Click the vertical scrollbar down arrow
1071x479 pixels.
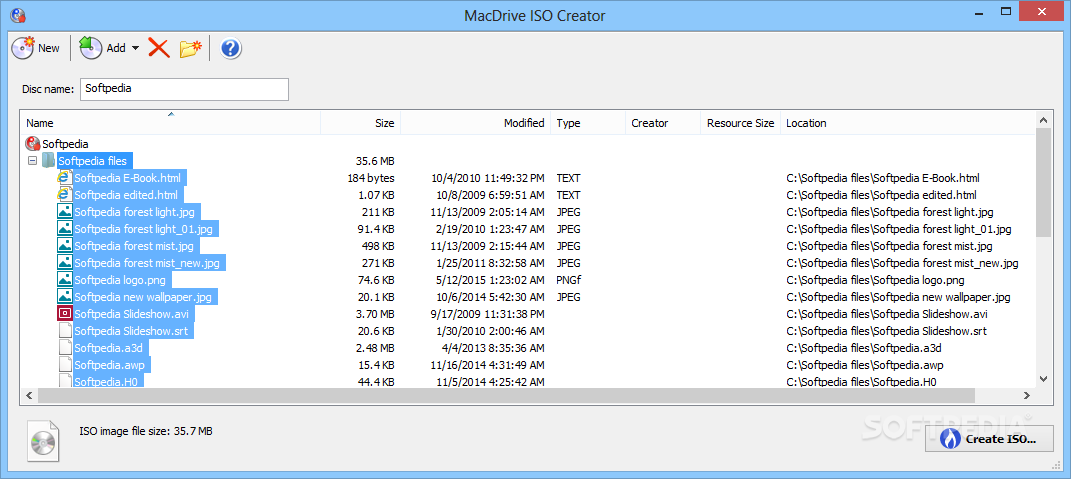click(x=1043, y=378)
